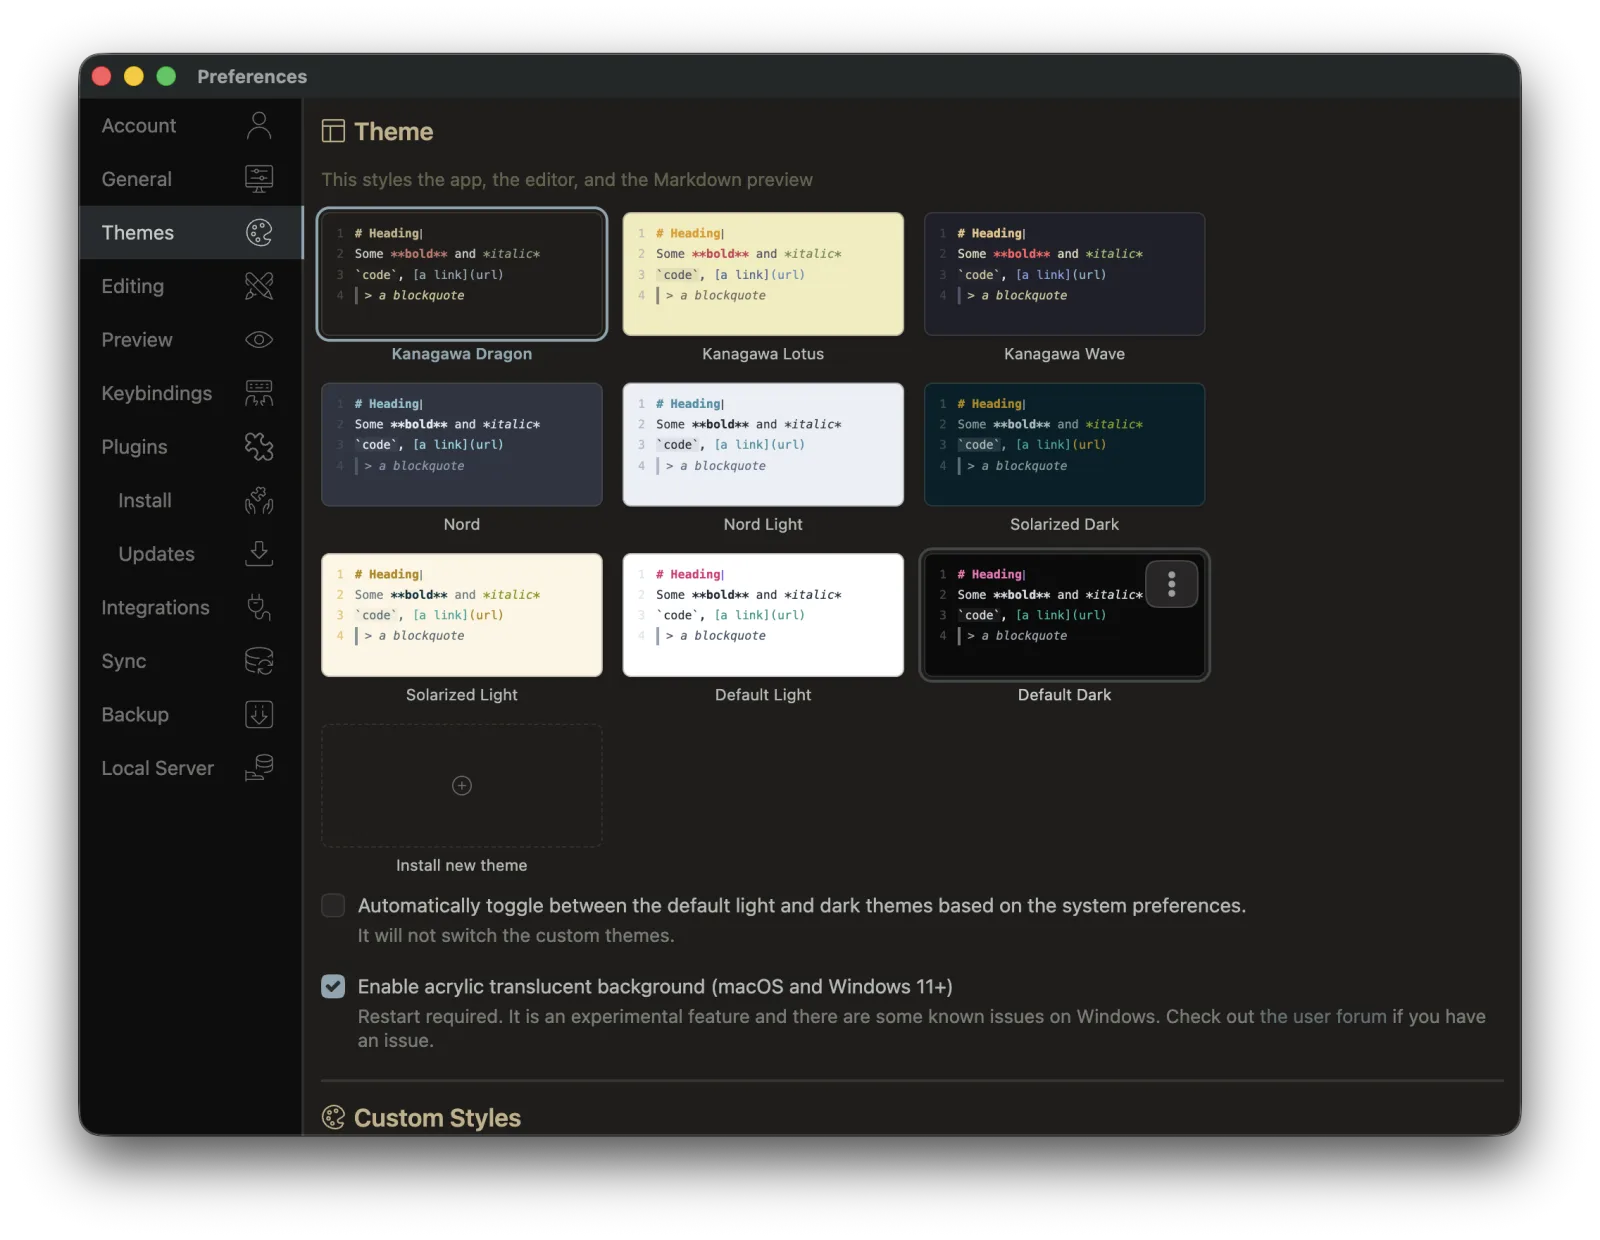Click the Plugins puzzle piece icon

click(x=259, y=447)
